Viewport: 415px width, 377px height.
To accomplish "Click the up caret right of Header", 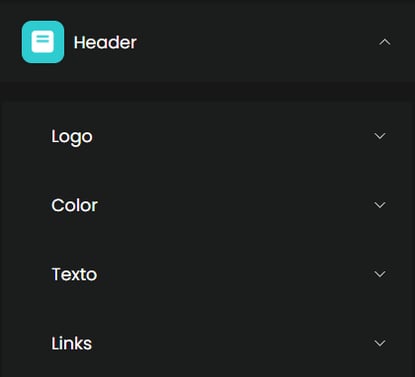I will pyautogui.click(x=385, y=42).
